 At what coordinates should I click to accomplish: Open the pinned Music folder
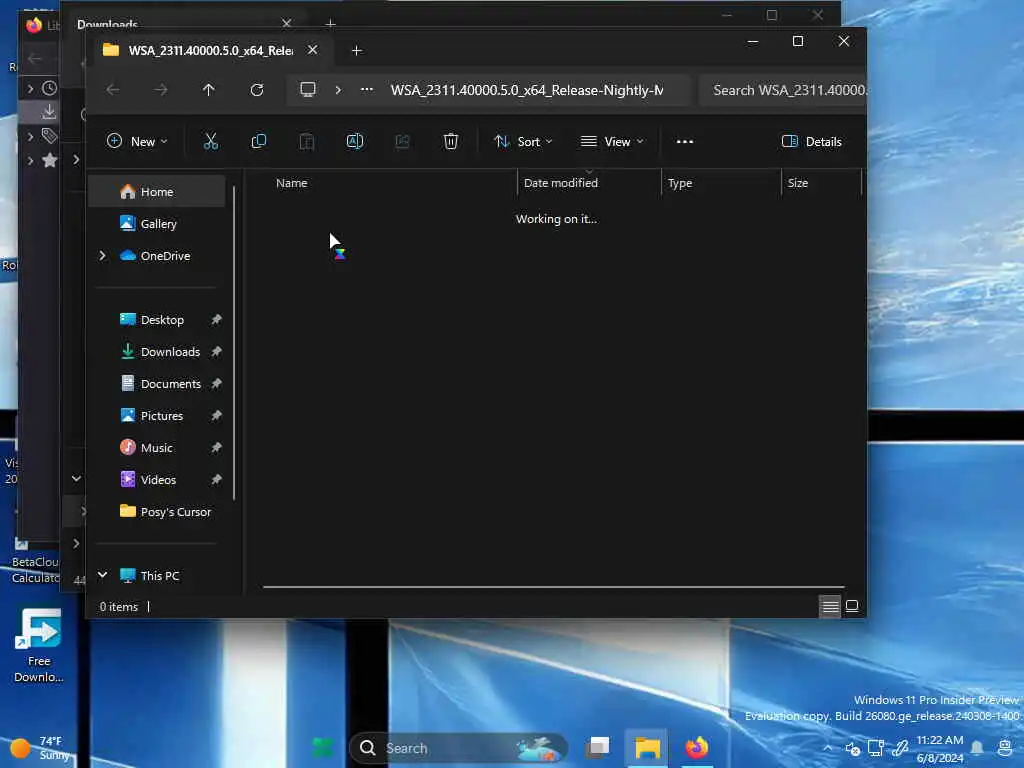(x=157, y=447)
